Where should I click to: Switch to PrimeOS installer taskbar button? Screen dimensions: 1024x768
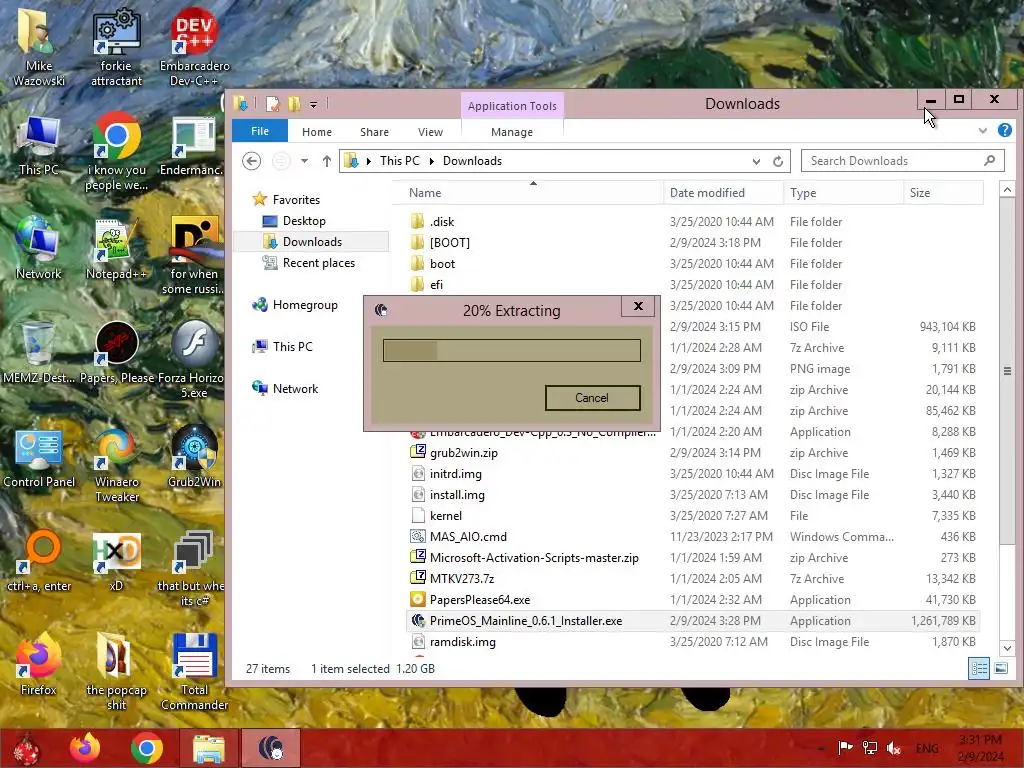[x=271, y=748]
